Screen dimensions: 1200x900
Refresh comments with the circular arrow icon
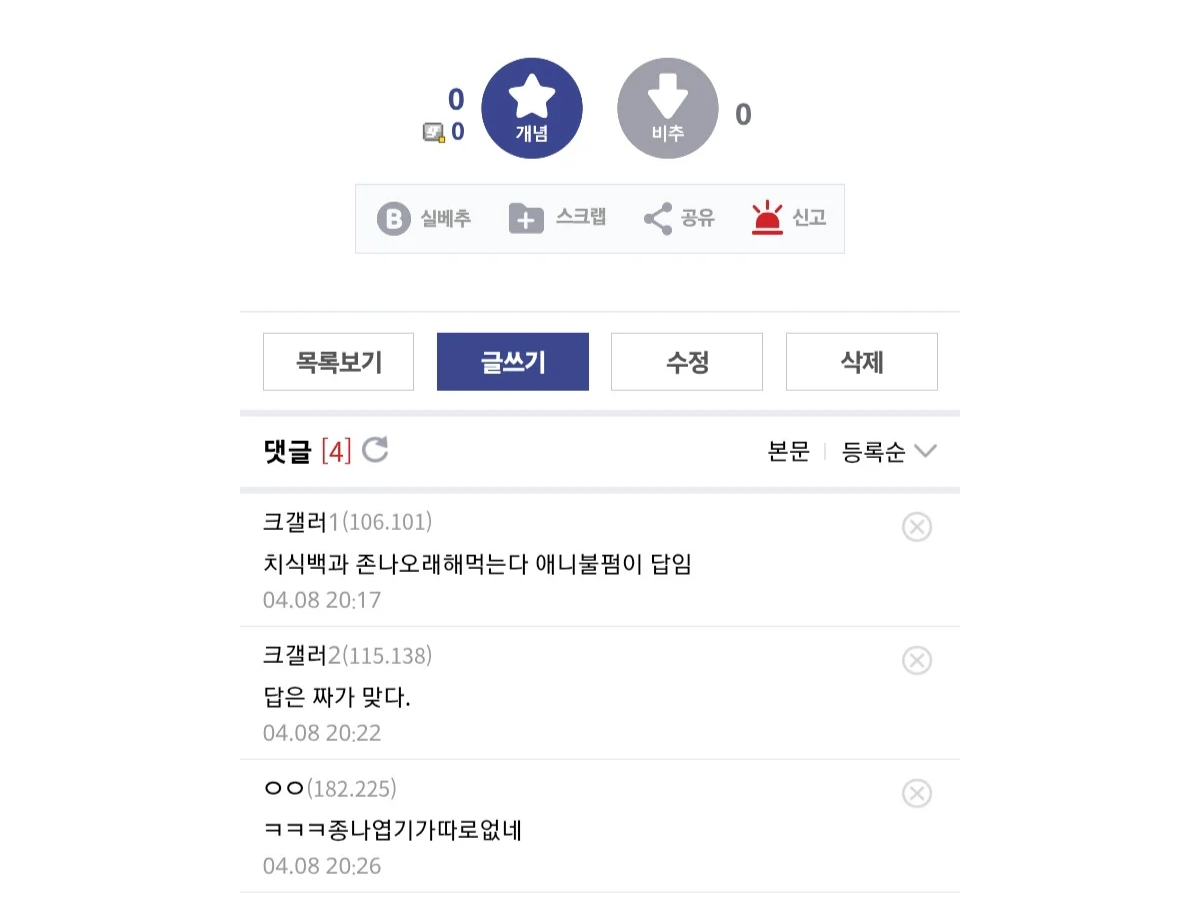coord(375,451)
